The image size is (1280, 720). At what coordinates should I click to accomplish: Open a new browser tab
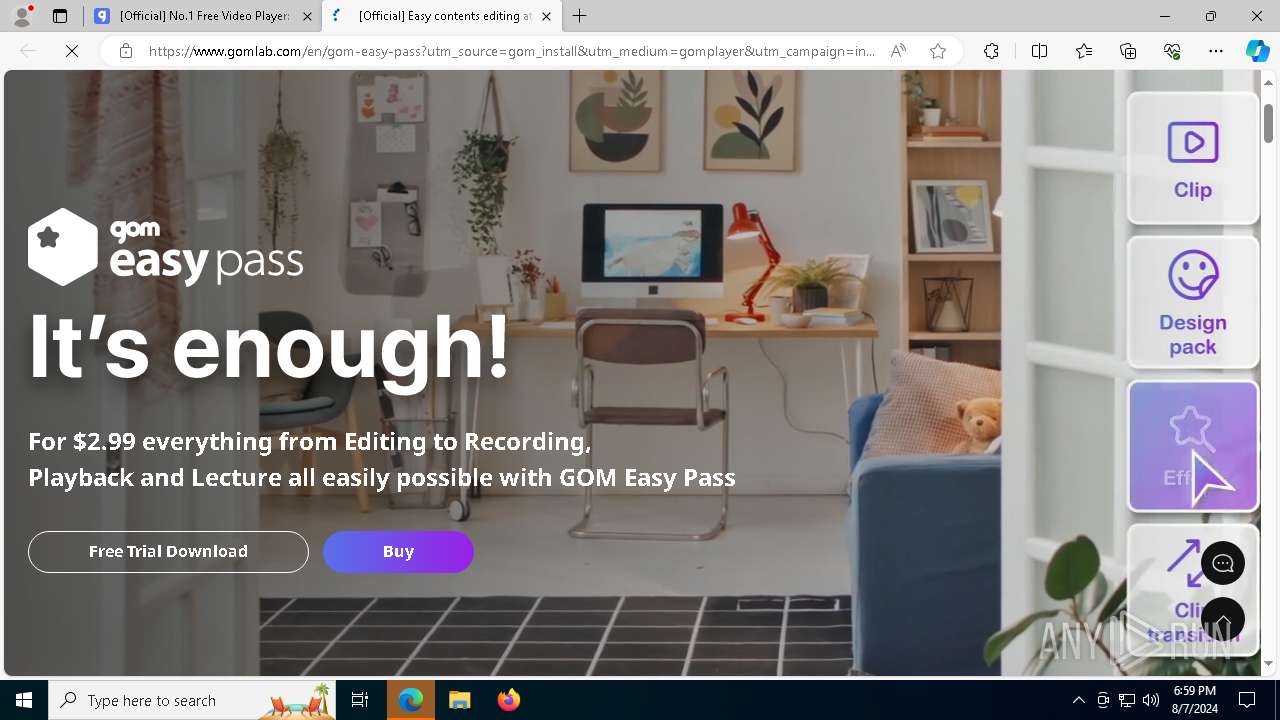[580, 16]
